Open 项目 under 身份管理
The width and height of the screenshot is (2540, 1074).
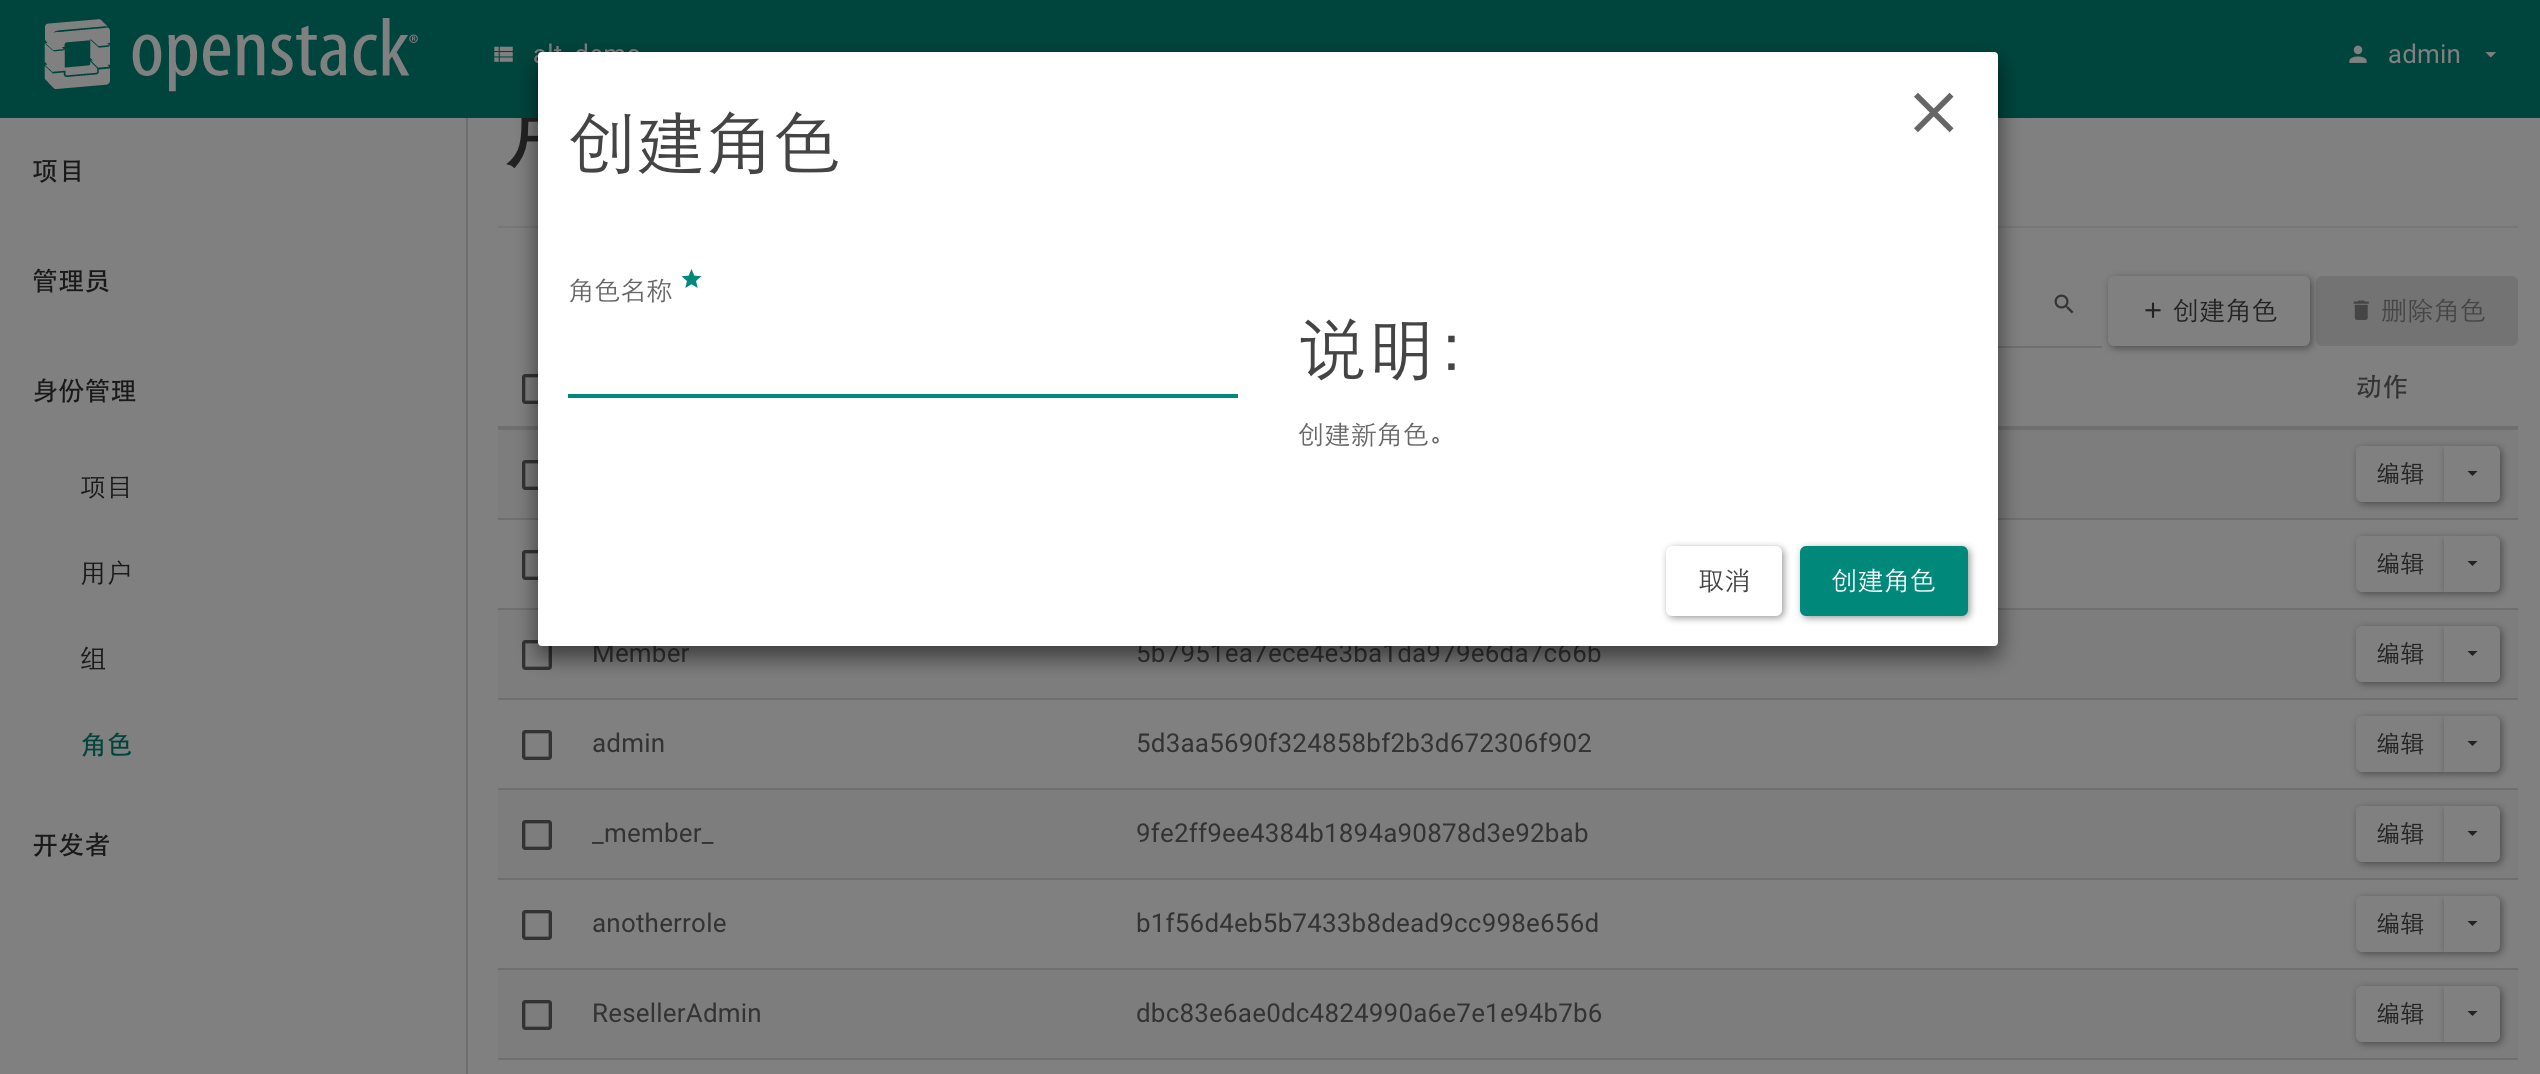pyautogui.click(x=106, y=487)
